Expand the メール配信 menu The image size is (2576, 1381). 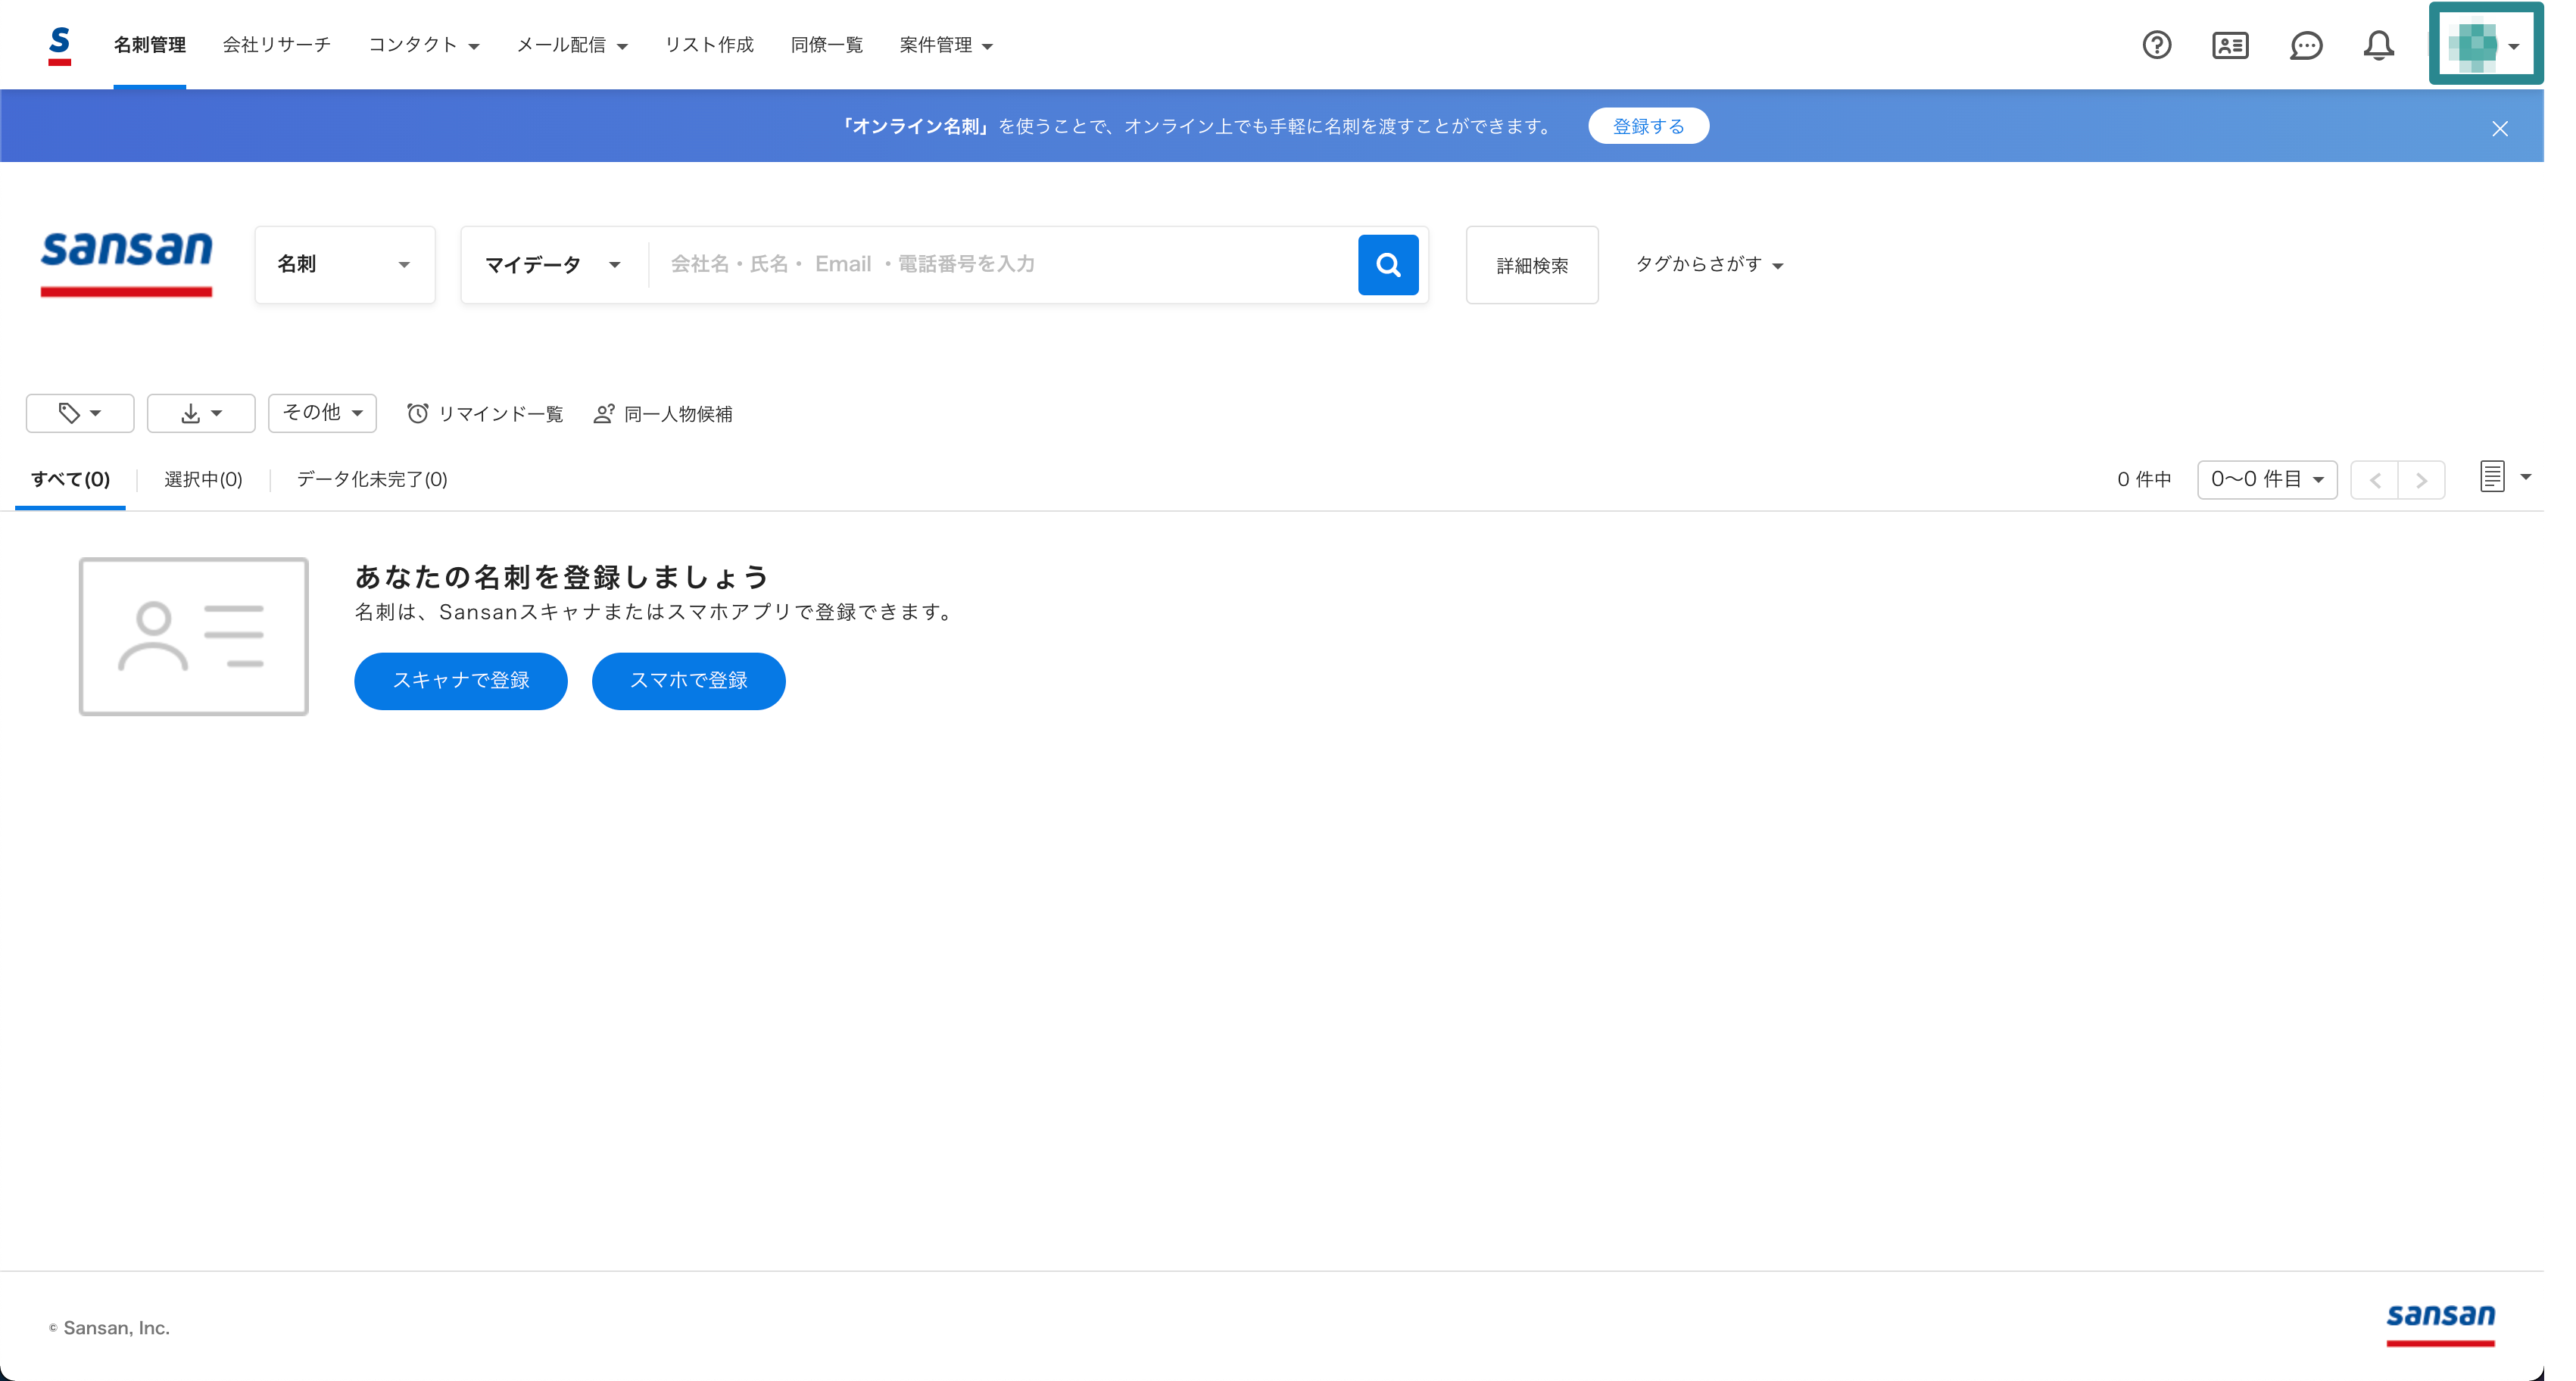pyautogui.click(x=572, y=45)
